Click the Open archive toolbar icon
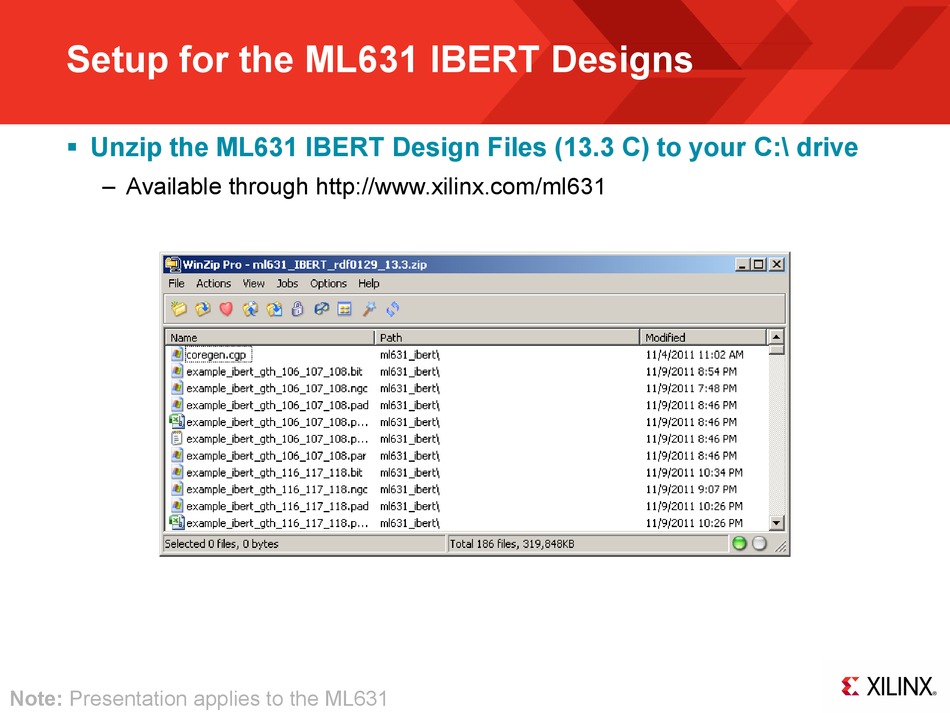The height and width of the screenshot is (713, 950). (202, 309)
